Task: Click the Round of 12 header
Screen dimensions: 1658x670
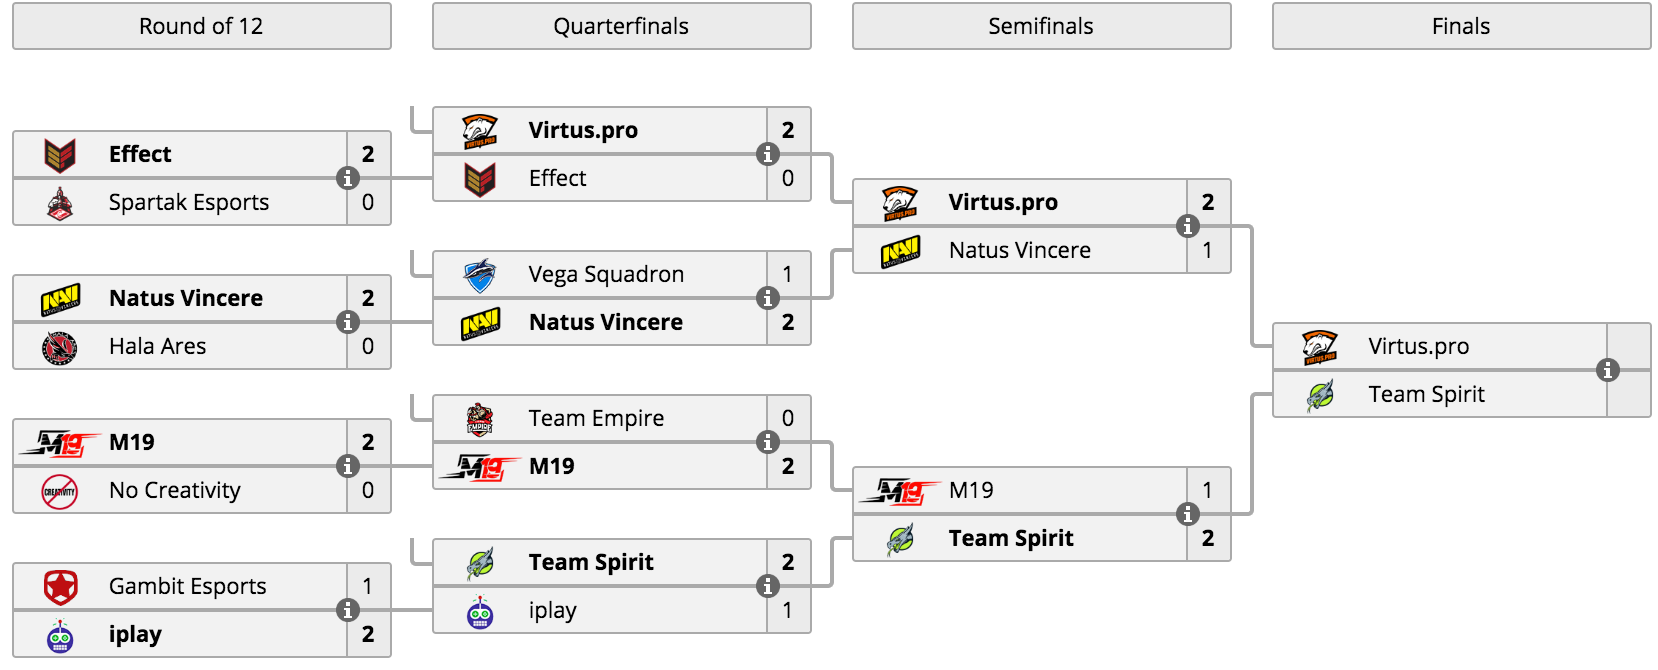Action: 202,26
